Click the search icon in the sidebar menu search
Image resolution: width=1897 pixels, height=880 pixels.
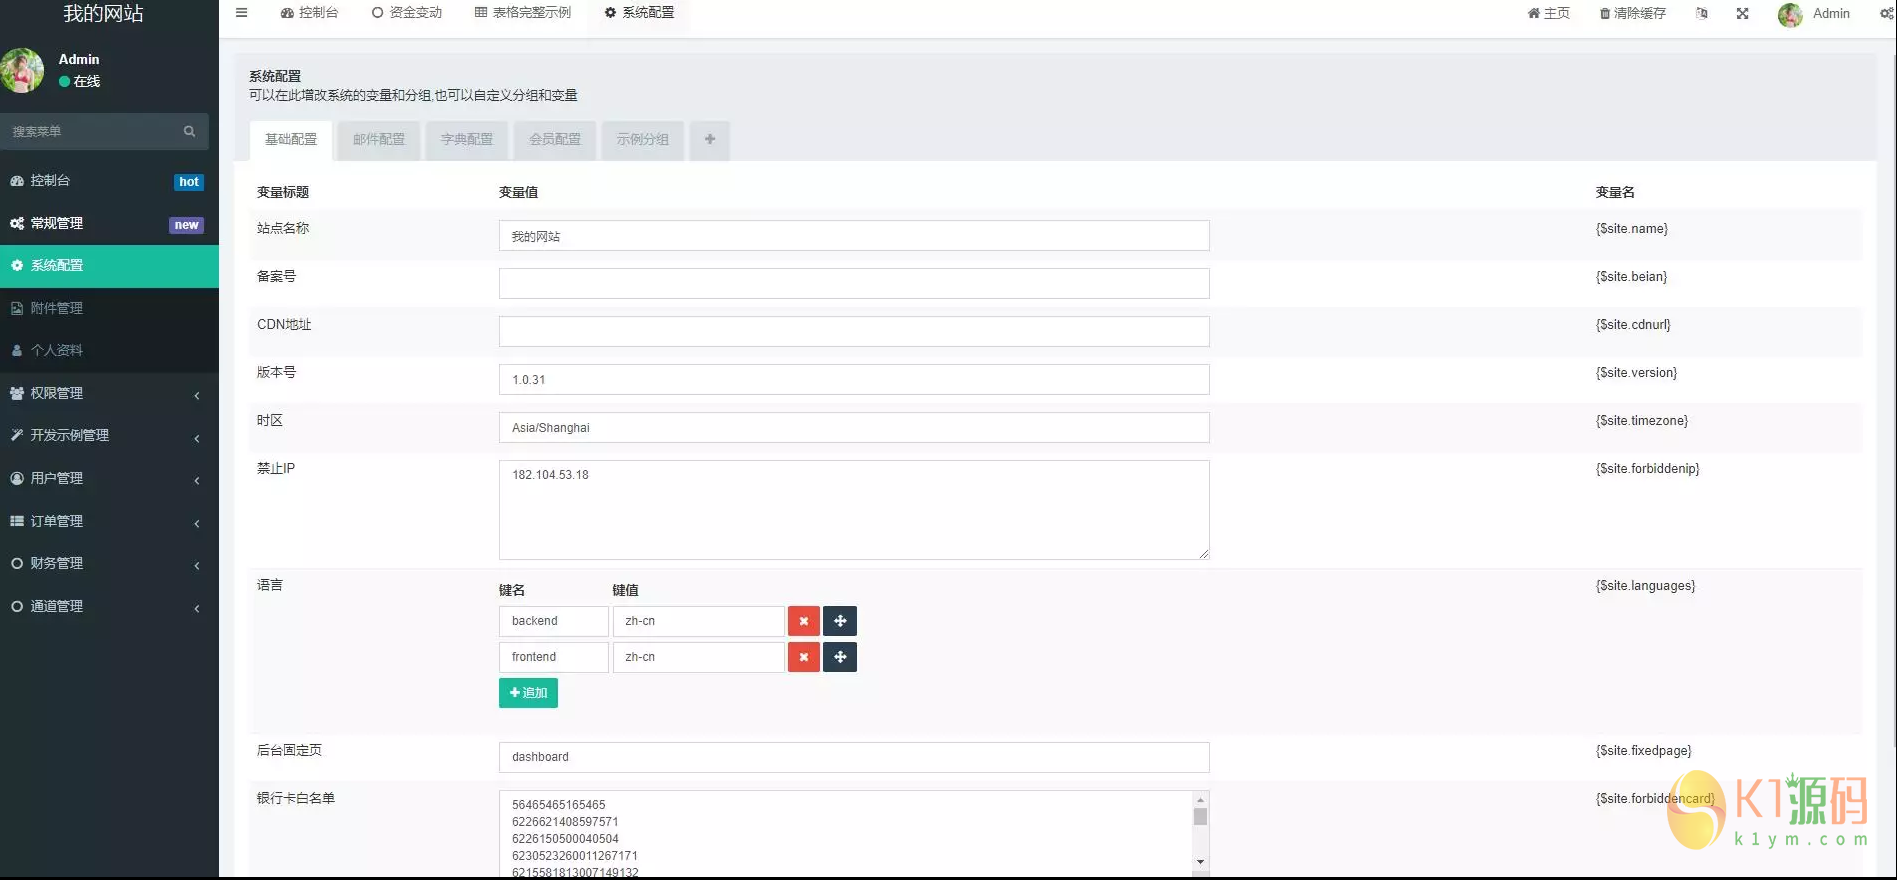(189, 131)
